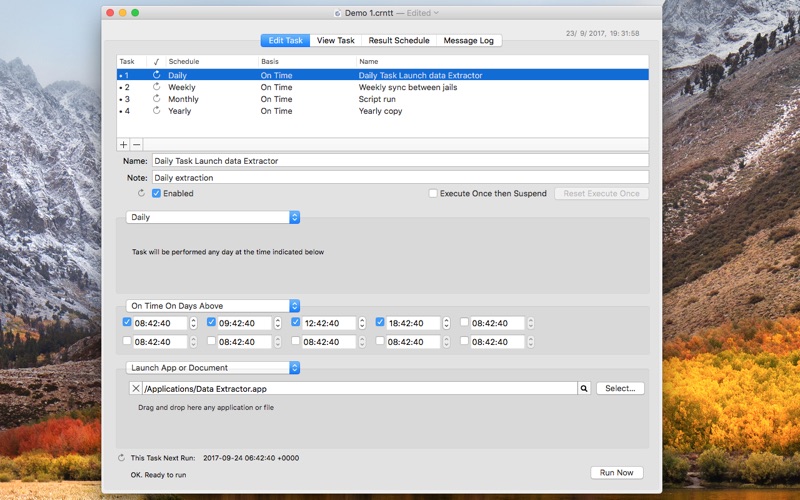Uncheck the 18:42:40 time checkbox

(x=380, y=322)
